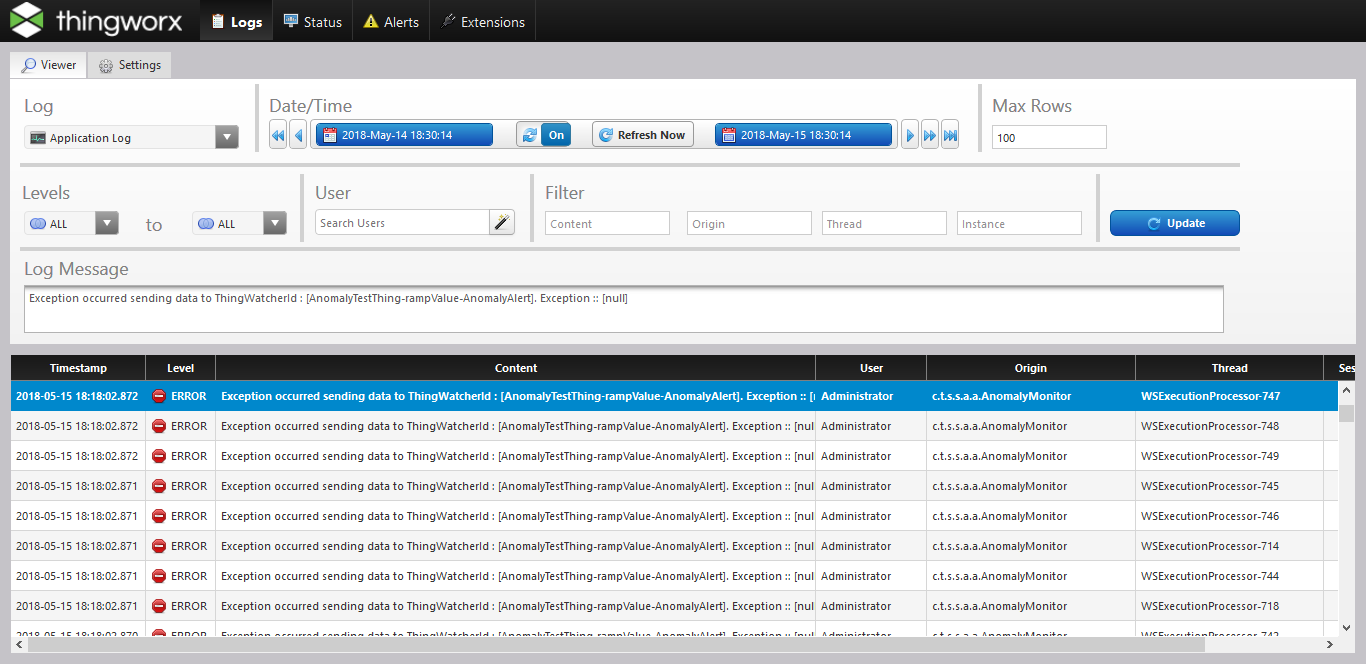
Task: Open the start date 2018-May-14 picker
Action: click(404, 135)
